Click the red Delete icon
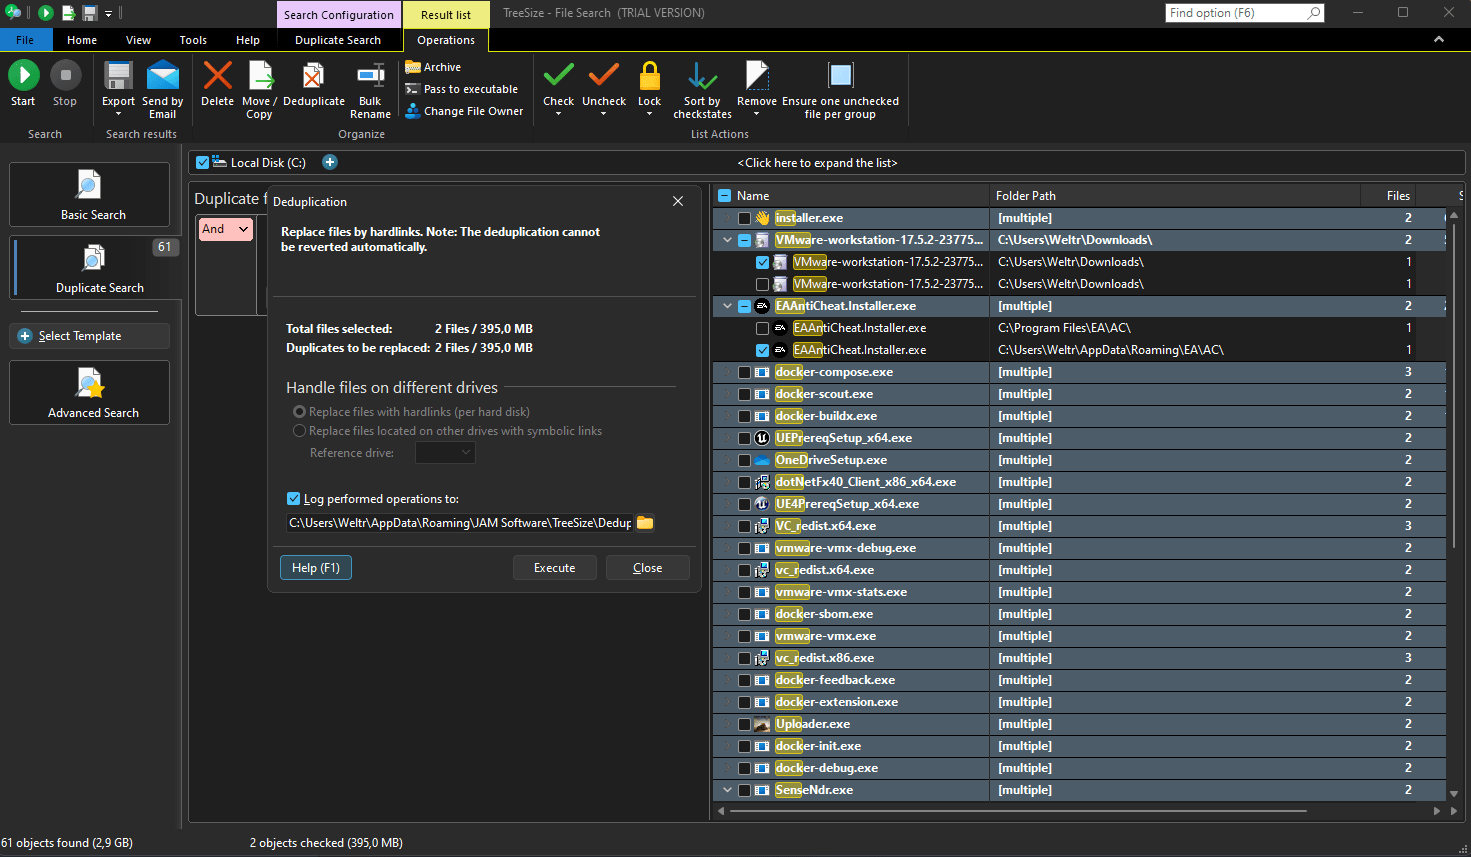1471x857 pixels. tap(217, 78)
